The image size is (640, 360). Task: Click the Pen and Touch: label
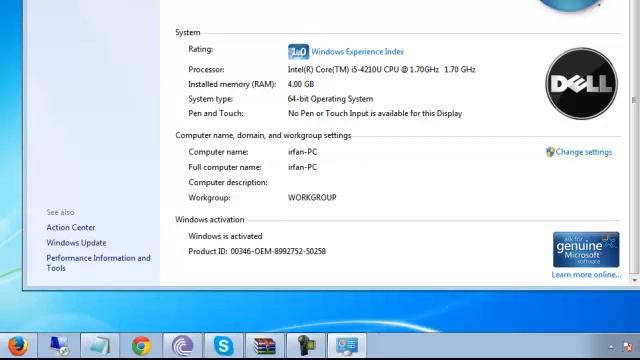point(216,113)
